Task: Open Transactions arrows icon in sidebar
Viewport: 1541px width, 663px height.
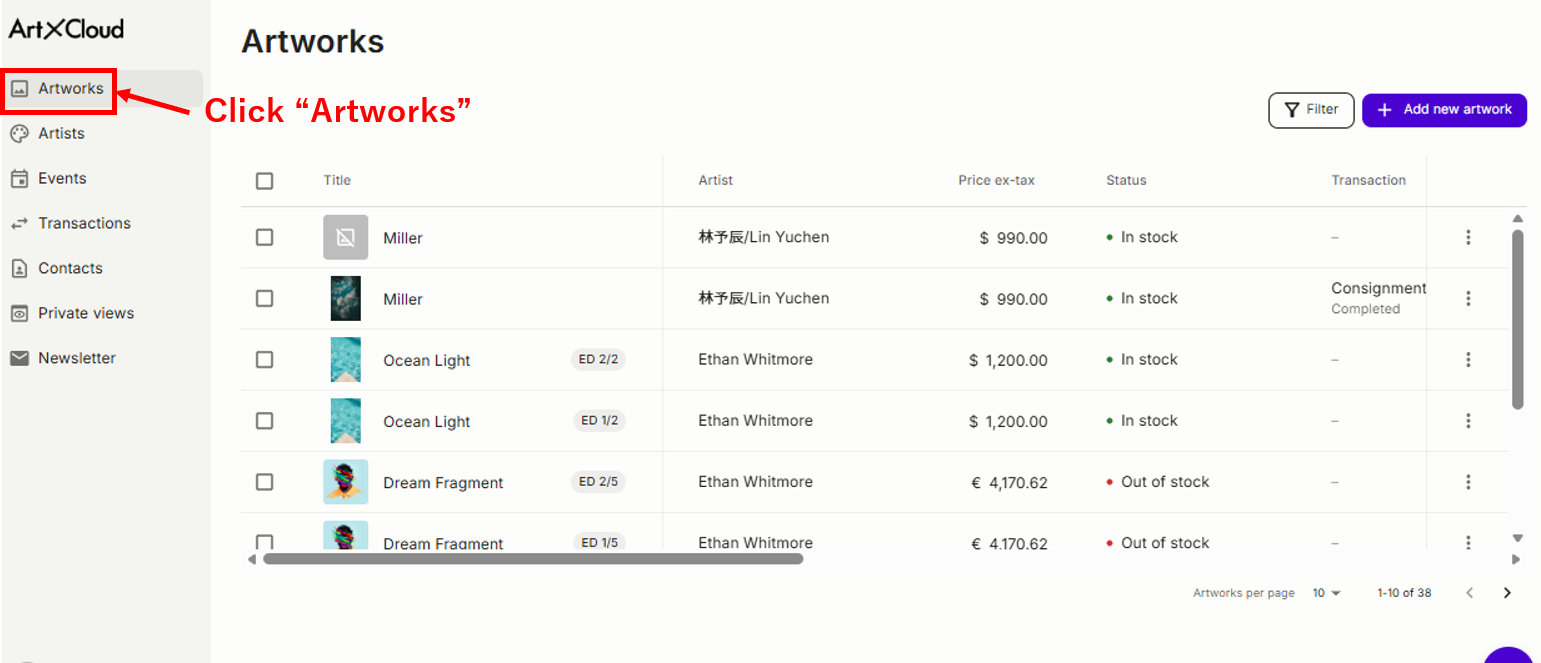Action: point(19,224)
